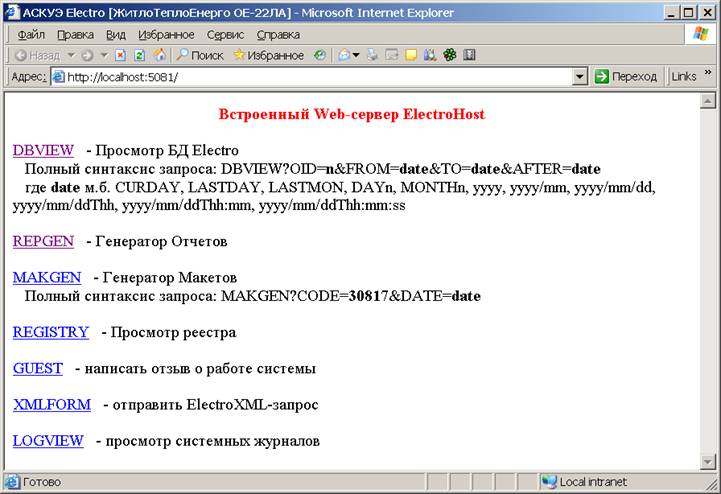721x494 pixels.
Task: Open the Back history dropdown arrow
Action: [x=71, y=56]
